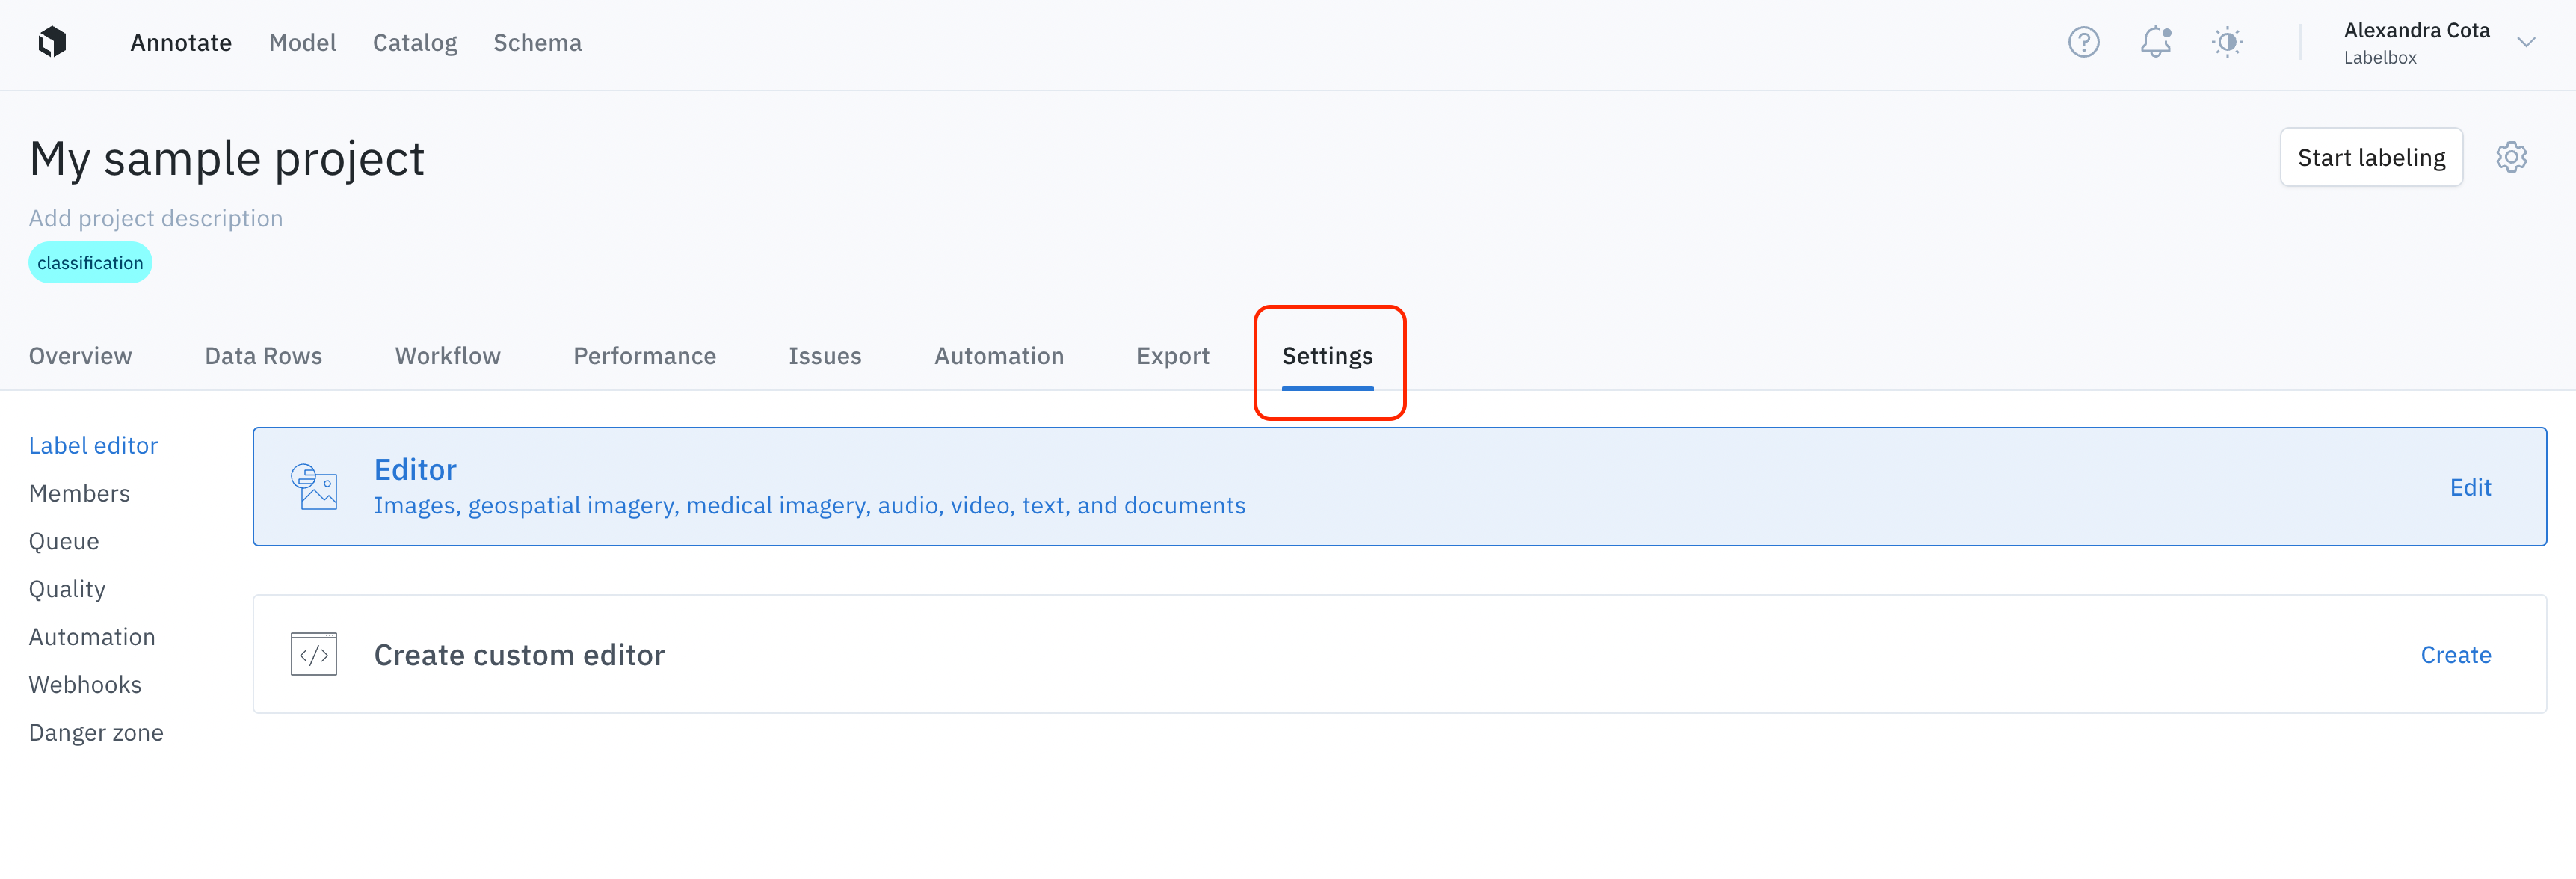Click the classification tag chip

click(90, 263)
